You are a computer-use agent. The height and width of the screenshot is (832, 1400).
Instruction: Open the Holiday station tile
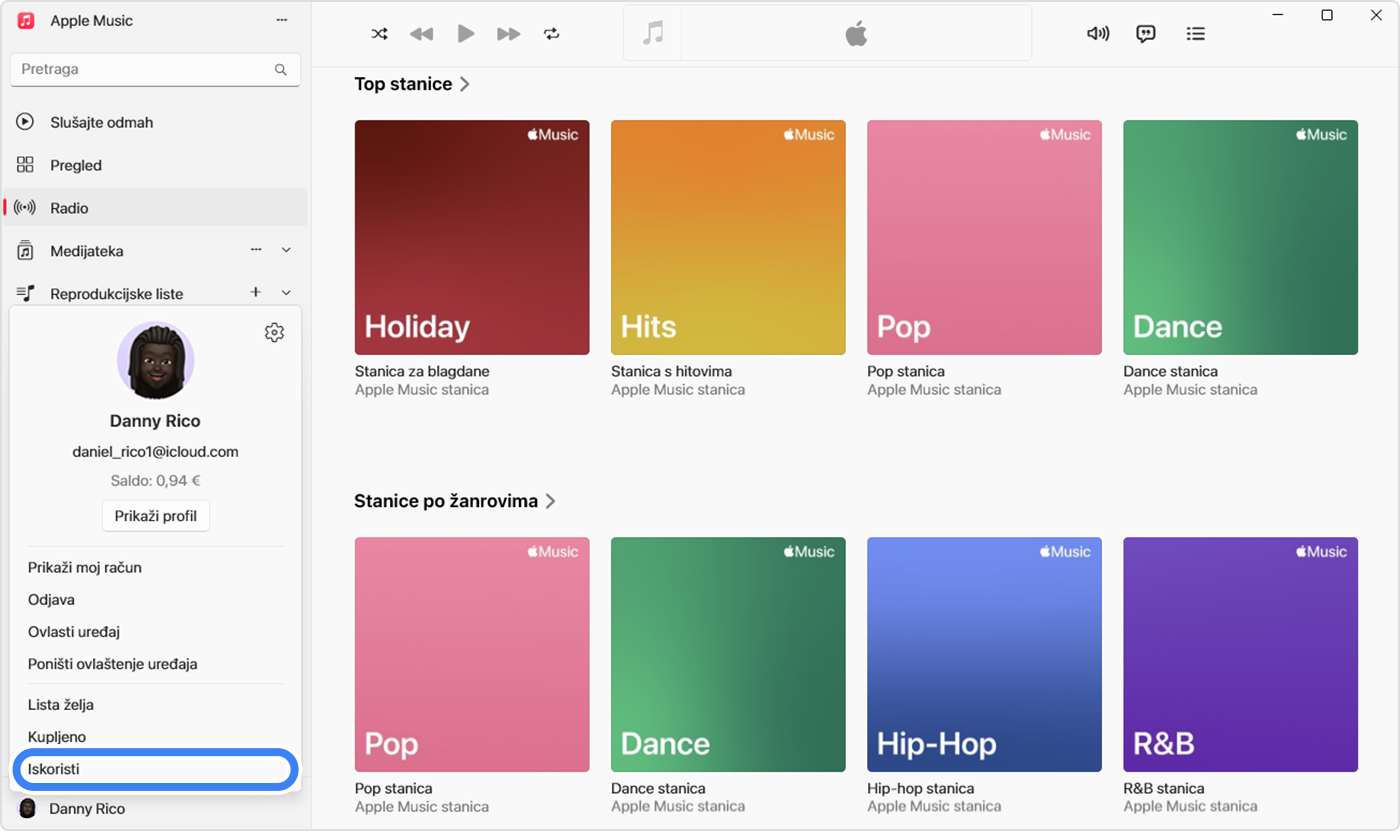pos(472,237)
